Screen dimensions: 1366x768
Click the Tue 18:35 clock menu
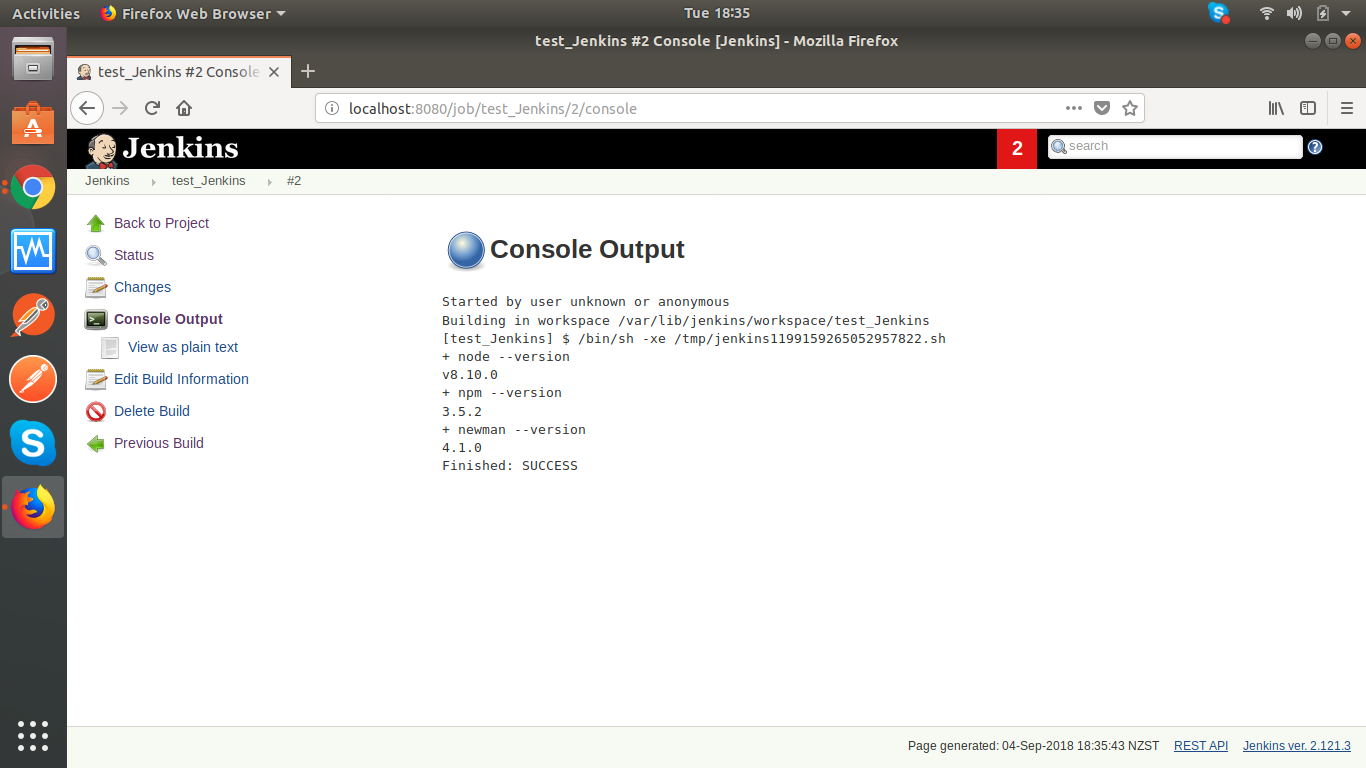point(717,13)
